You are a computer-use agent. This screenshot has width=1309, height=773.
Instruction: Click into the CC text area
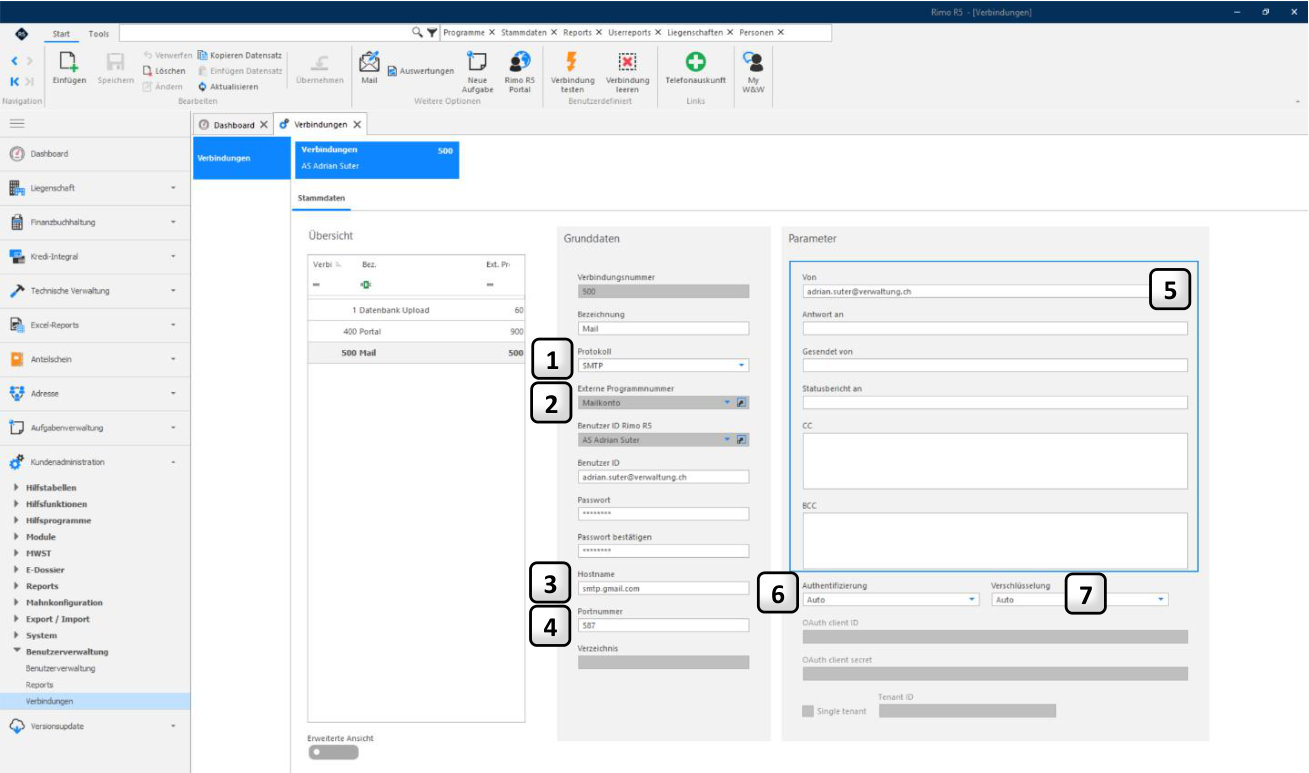(x=995, y=460)
